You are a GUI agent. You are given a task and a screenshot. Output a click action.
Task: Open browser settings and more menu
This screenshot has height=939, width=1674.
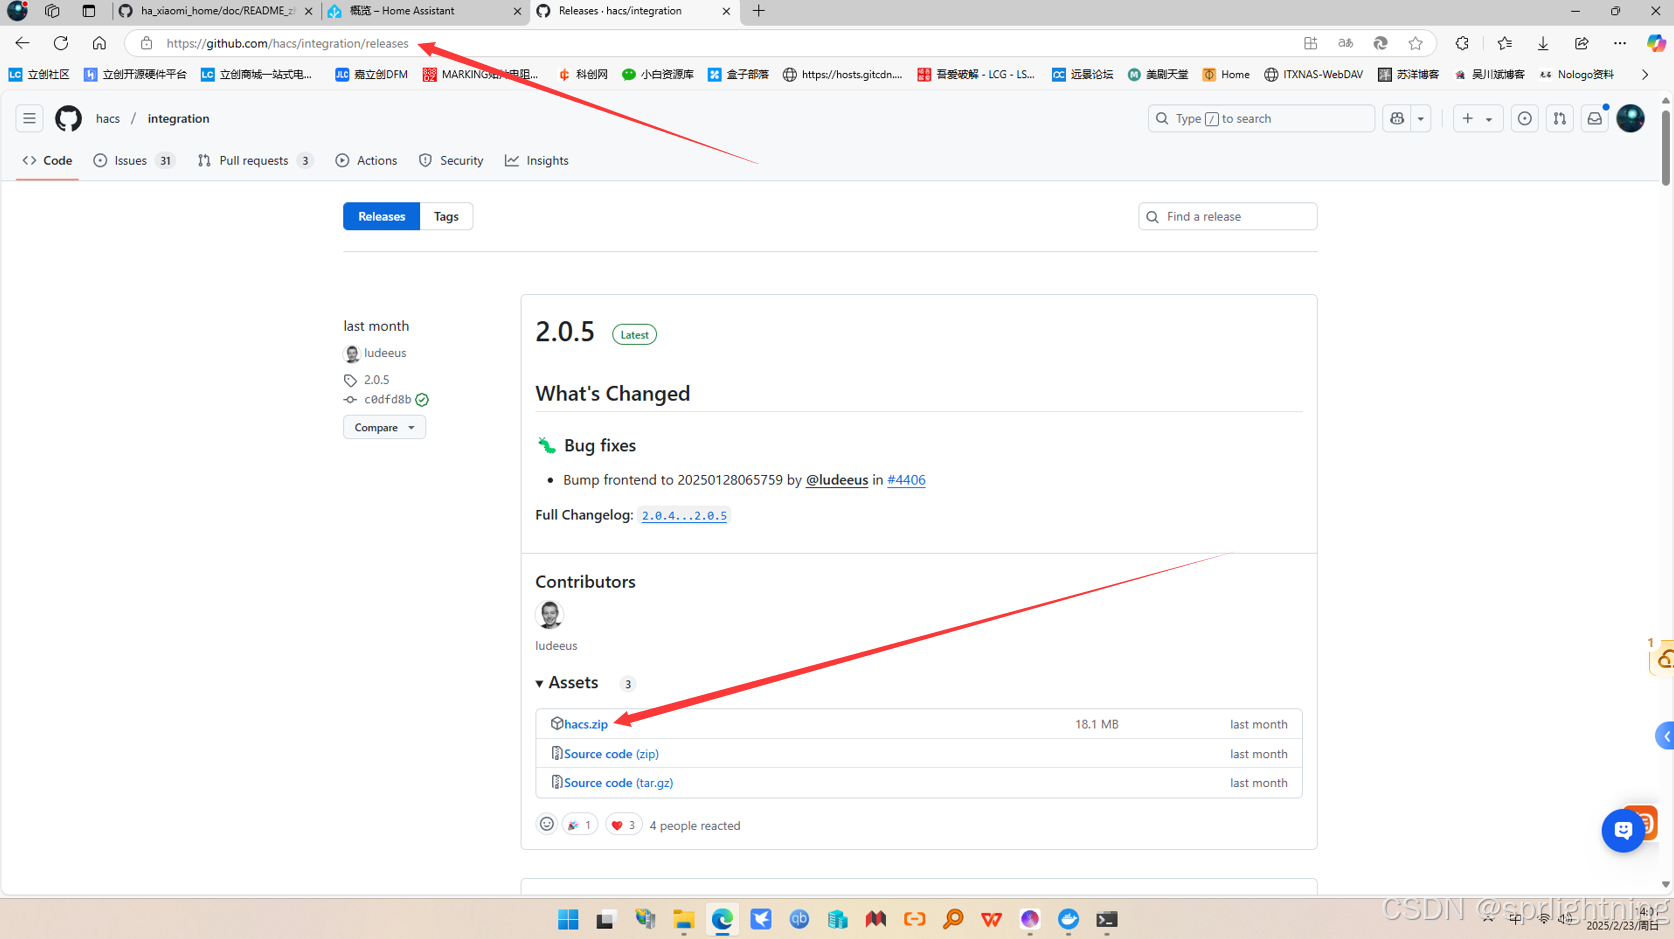1619,43
